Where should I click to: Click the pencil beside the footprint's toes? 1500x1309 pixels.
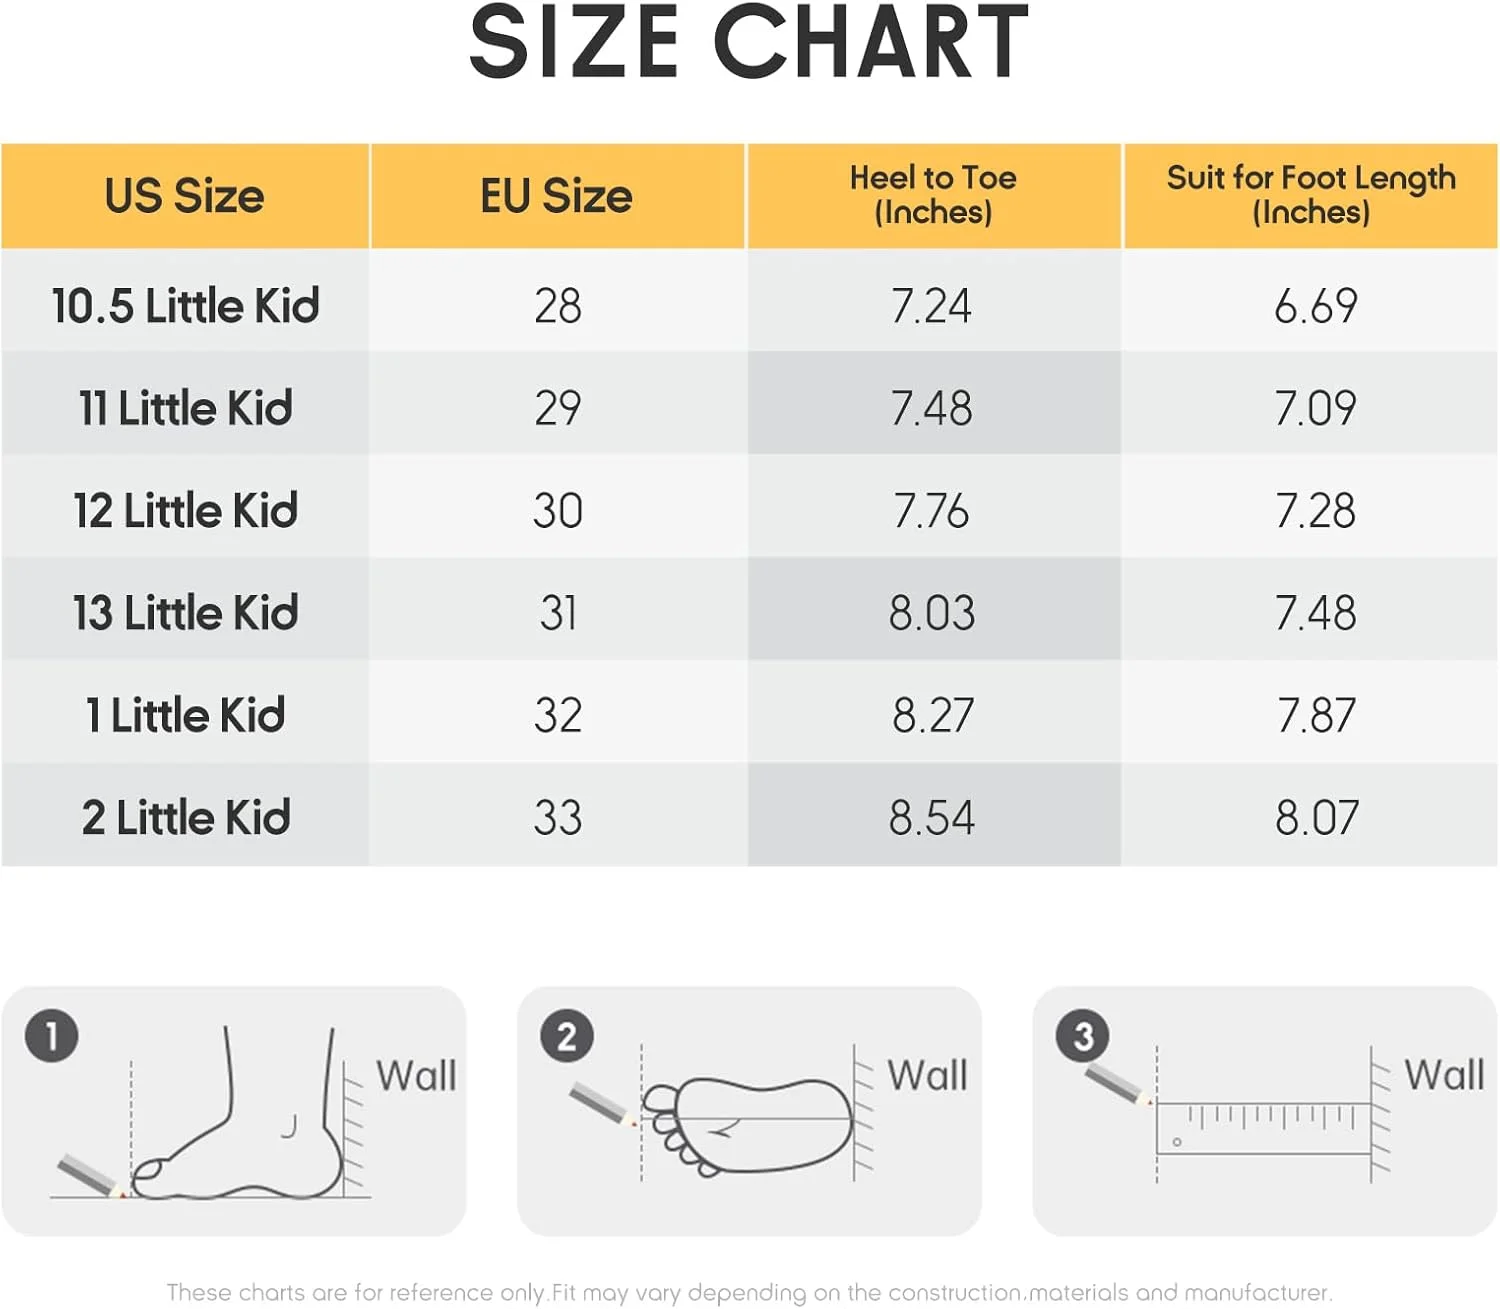click(602, 1104)
